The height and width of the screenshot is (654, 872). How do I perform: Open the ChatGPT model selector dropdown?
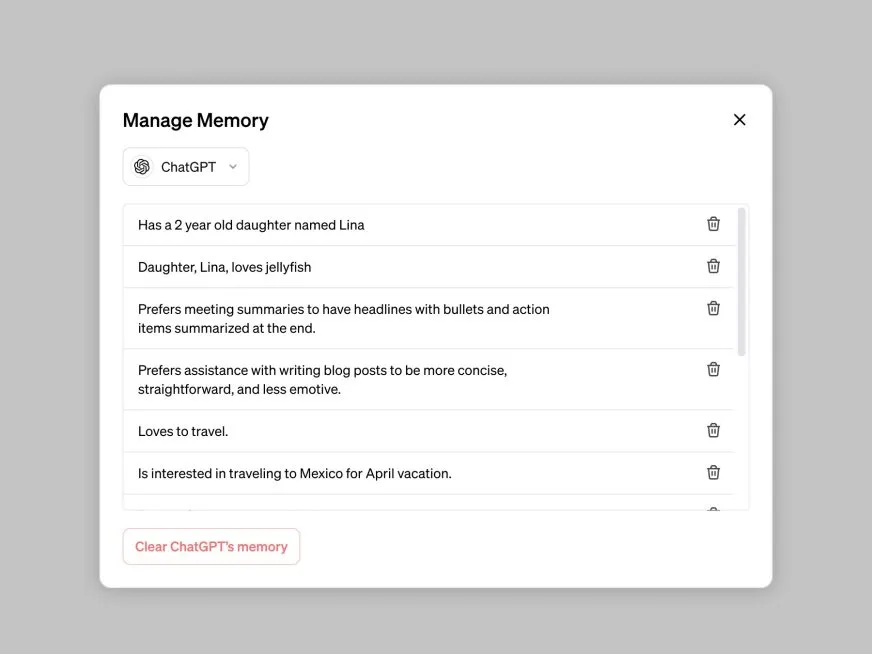[186, 167]
